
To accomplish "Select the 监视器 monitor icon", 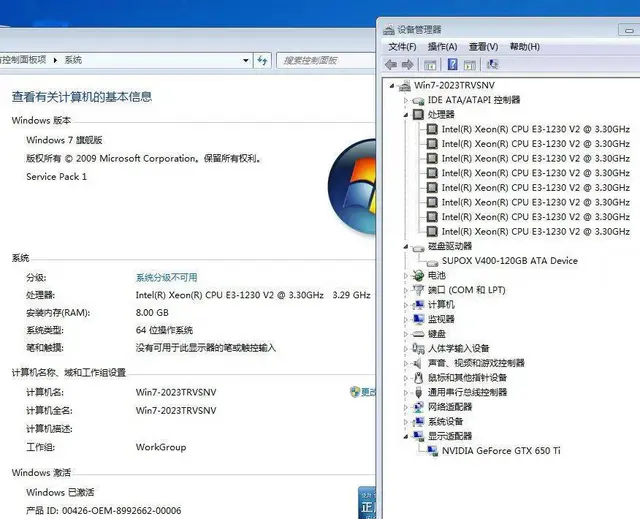I will point(418,319).
